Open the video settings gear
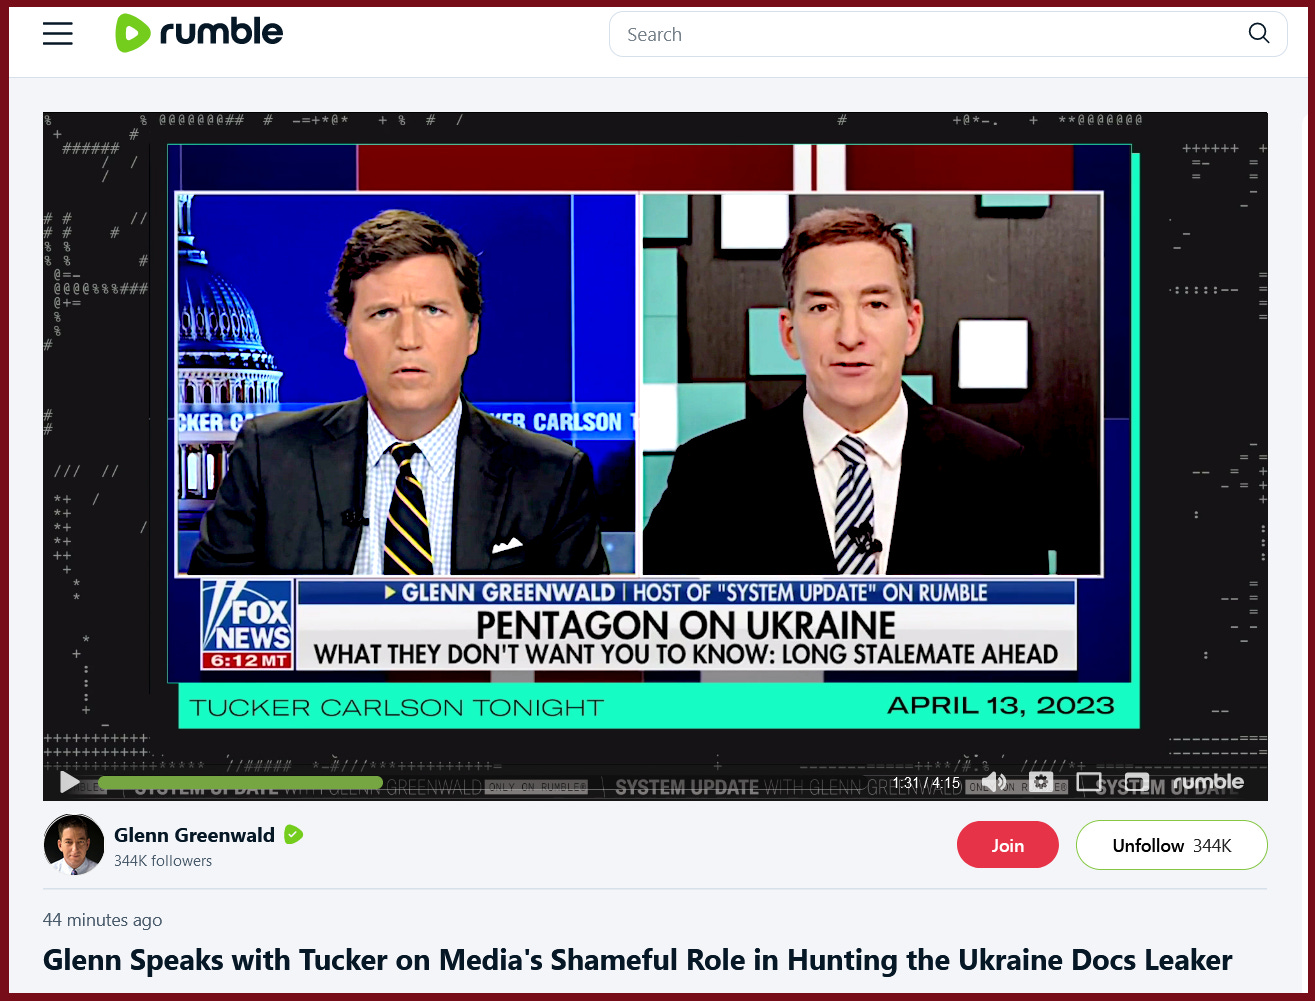Screen dimensions: 1315x1001 click(x=1041, y=782)
